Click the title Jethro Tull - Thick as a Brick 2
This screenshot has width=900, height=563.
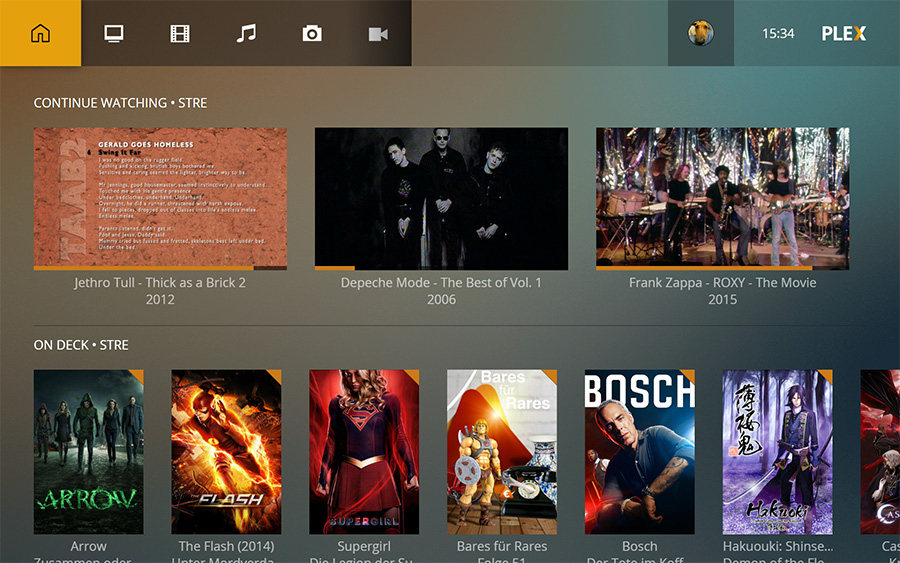coord(160,282)
